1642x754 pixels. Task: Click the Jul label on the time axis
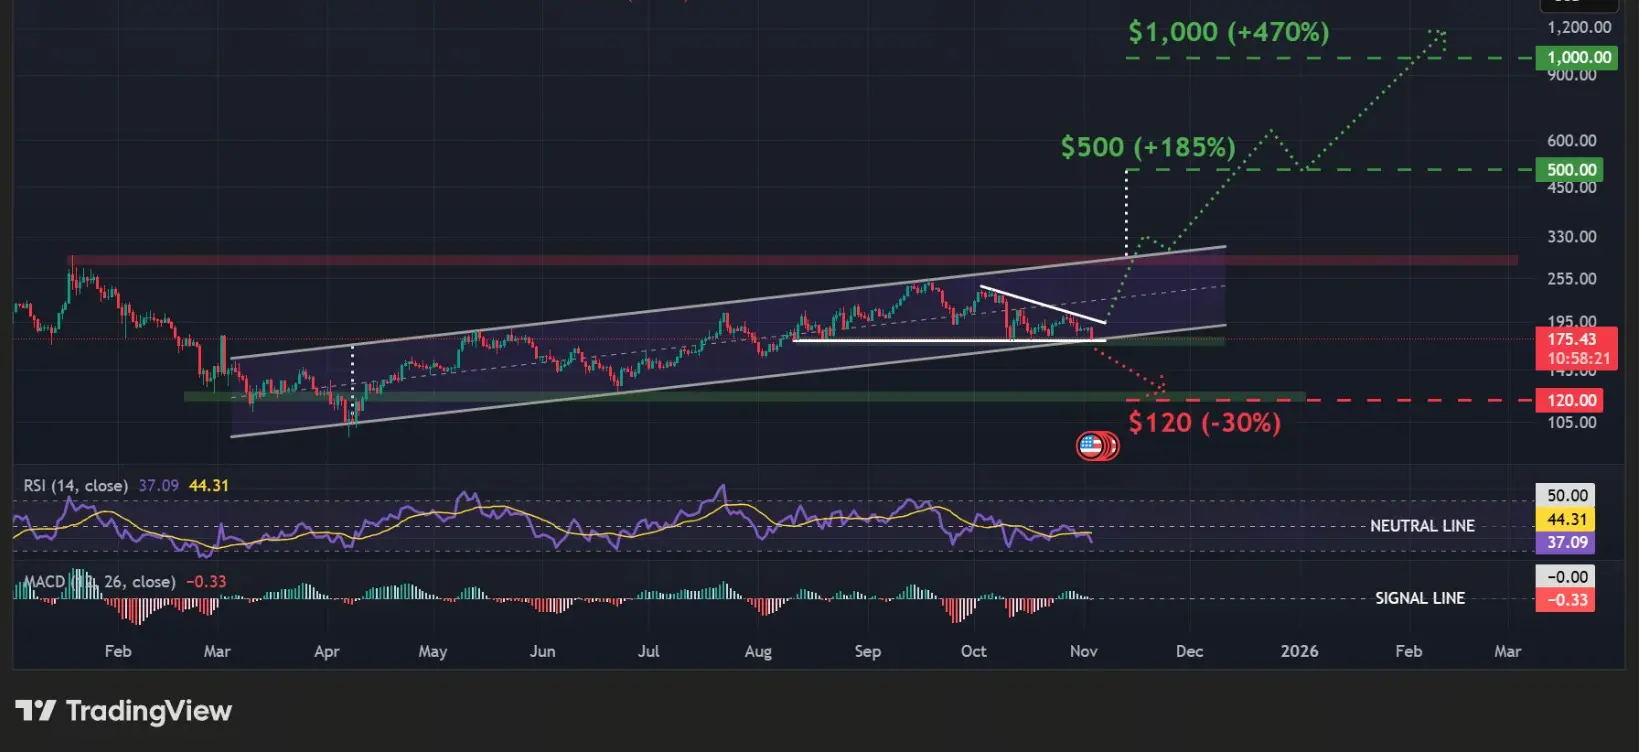649,652
